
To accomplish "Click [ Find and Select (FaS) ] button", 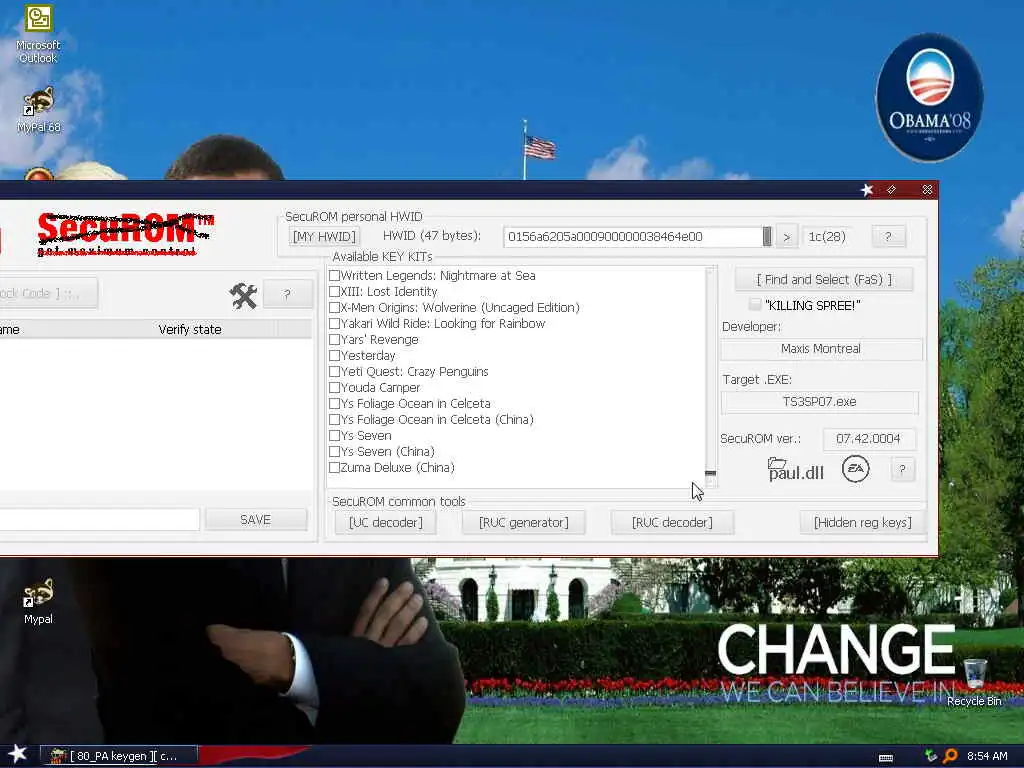I will click(x=824, y=280).
